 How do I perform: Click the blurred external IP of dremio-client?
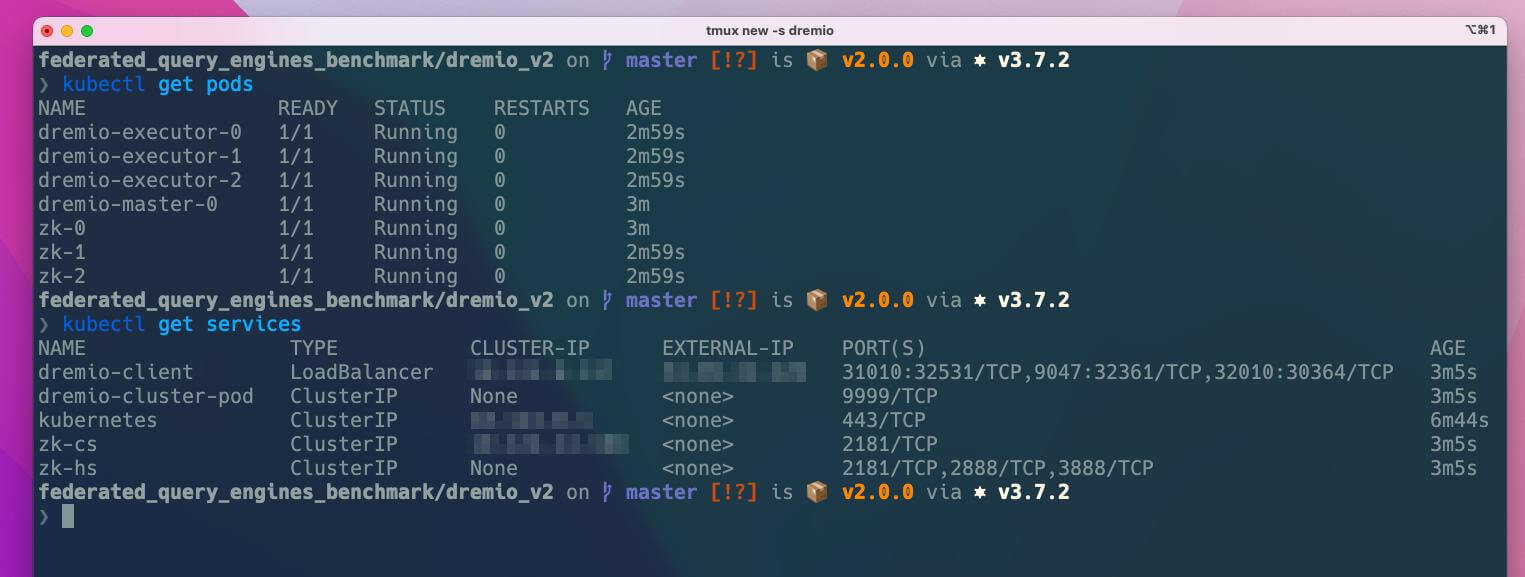click(734, 372)
